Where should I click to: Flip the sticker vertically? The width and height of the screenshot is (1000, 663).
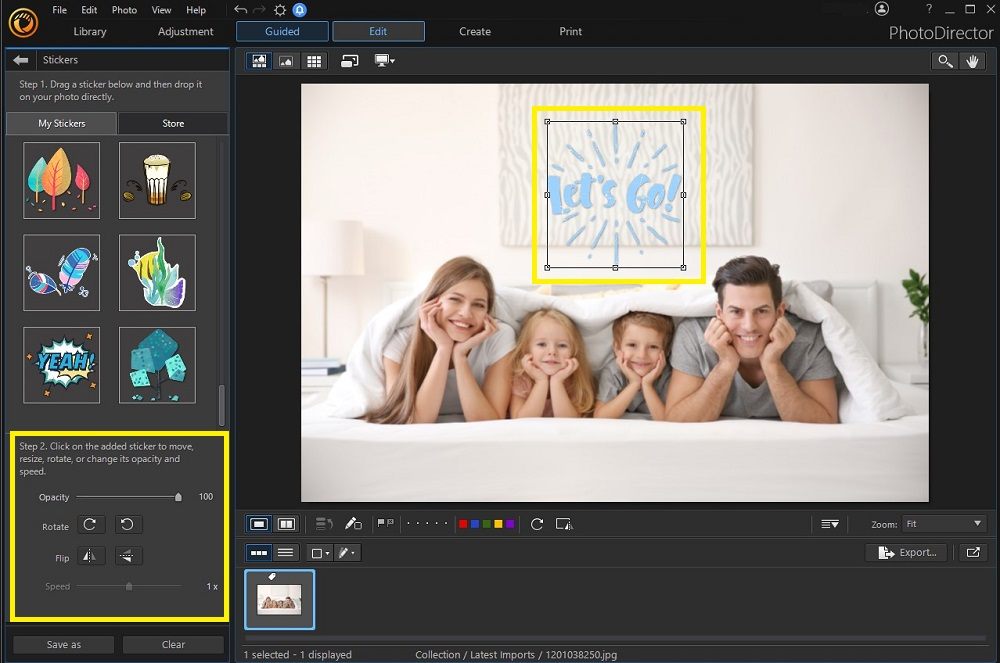[127, 556]
